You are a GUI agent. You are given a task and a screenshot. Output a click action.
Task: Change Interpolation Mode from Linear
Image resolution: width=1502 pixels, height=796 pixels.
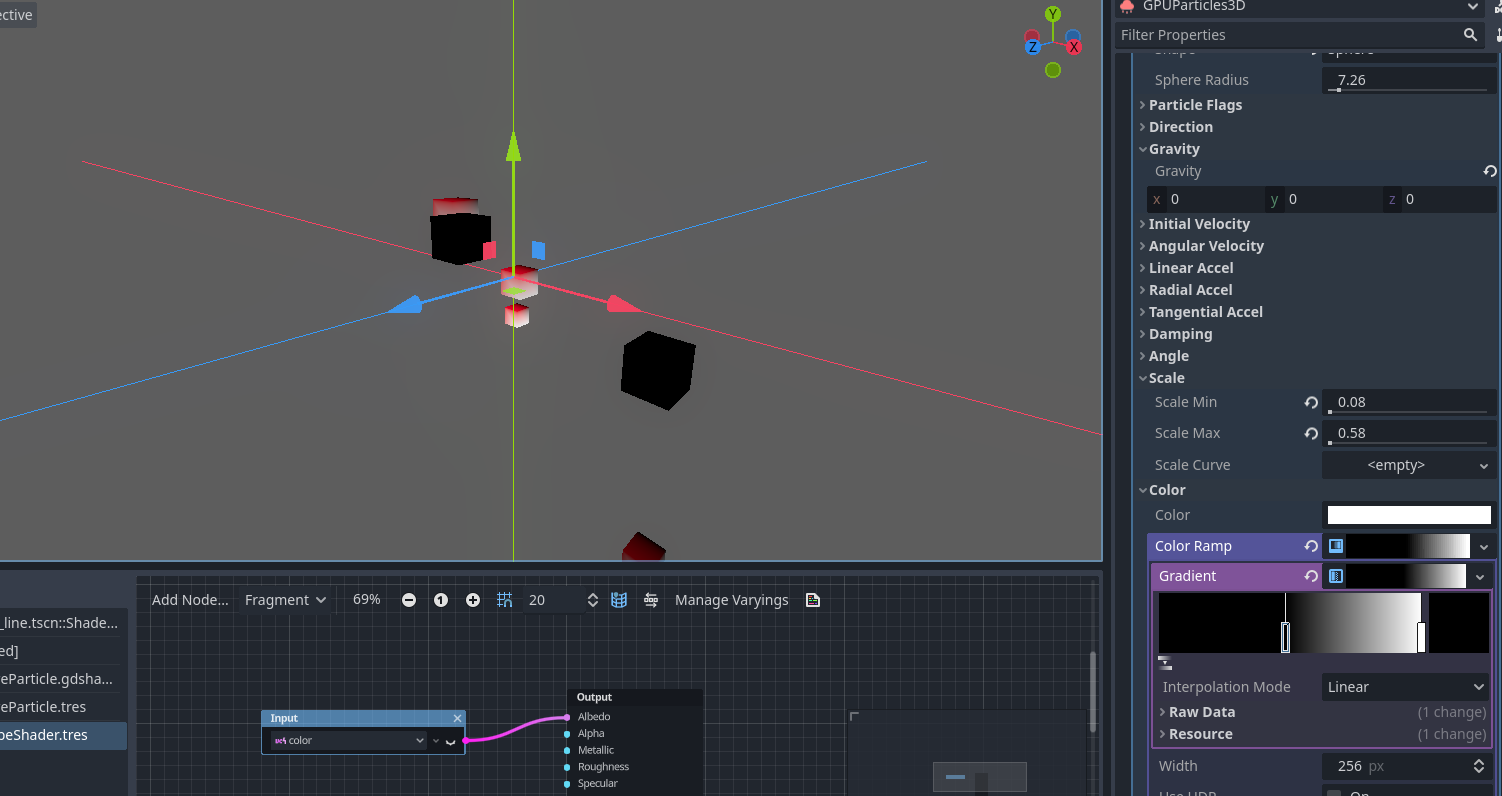1404,687
